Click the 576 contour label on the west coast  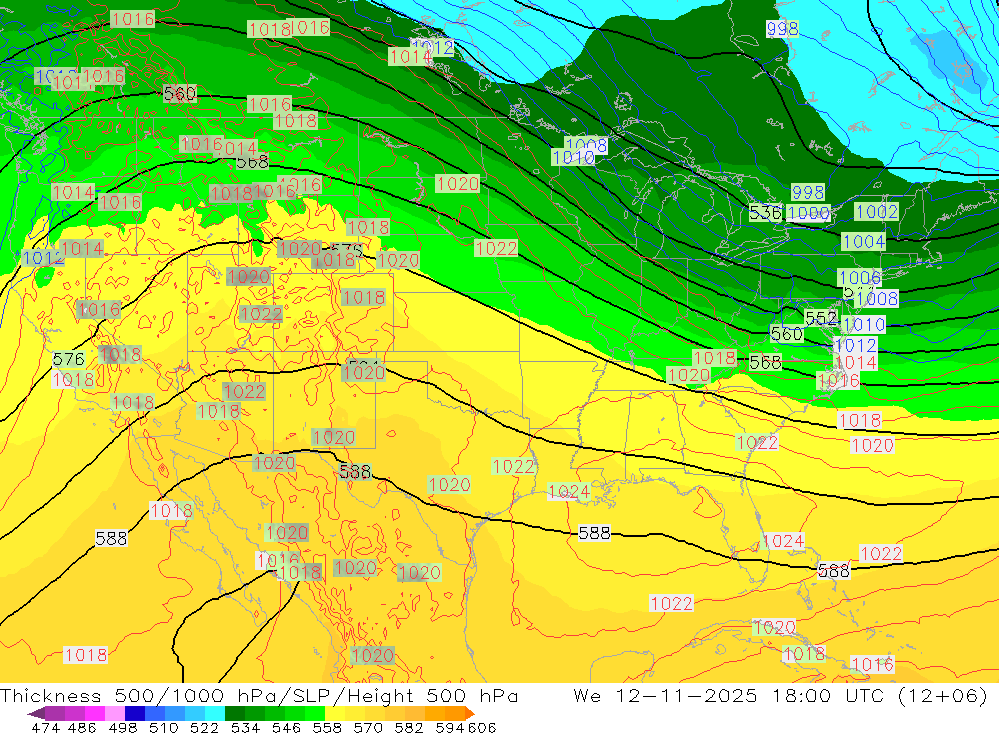[68, 360]
